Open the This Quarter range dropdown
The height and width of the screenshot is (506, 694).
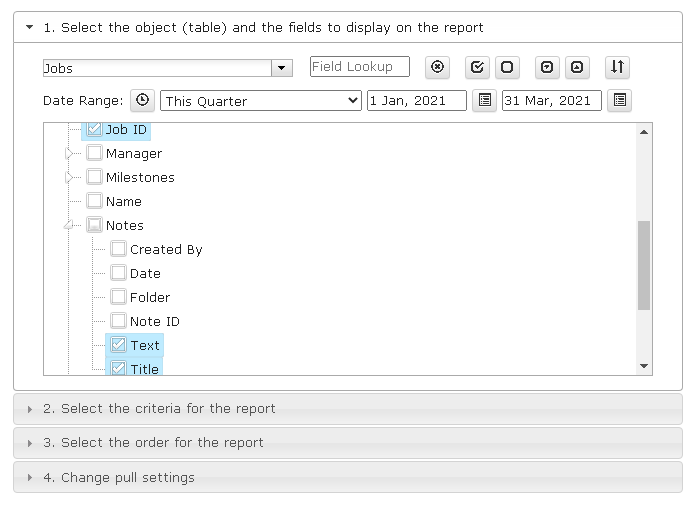[261, 100]
